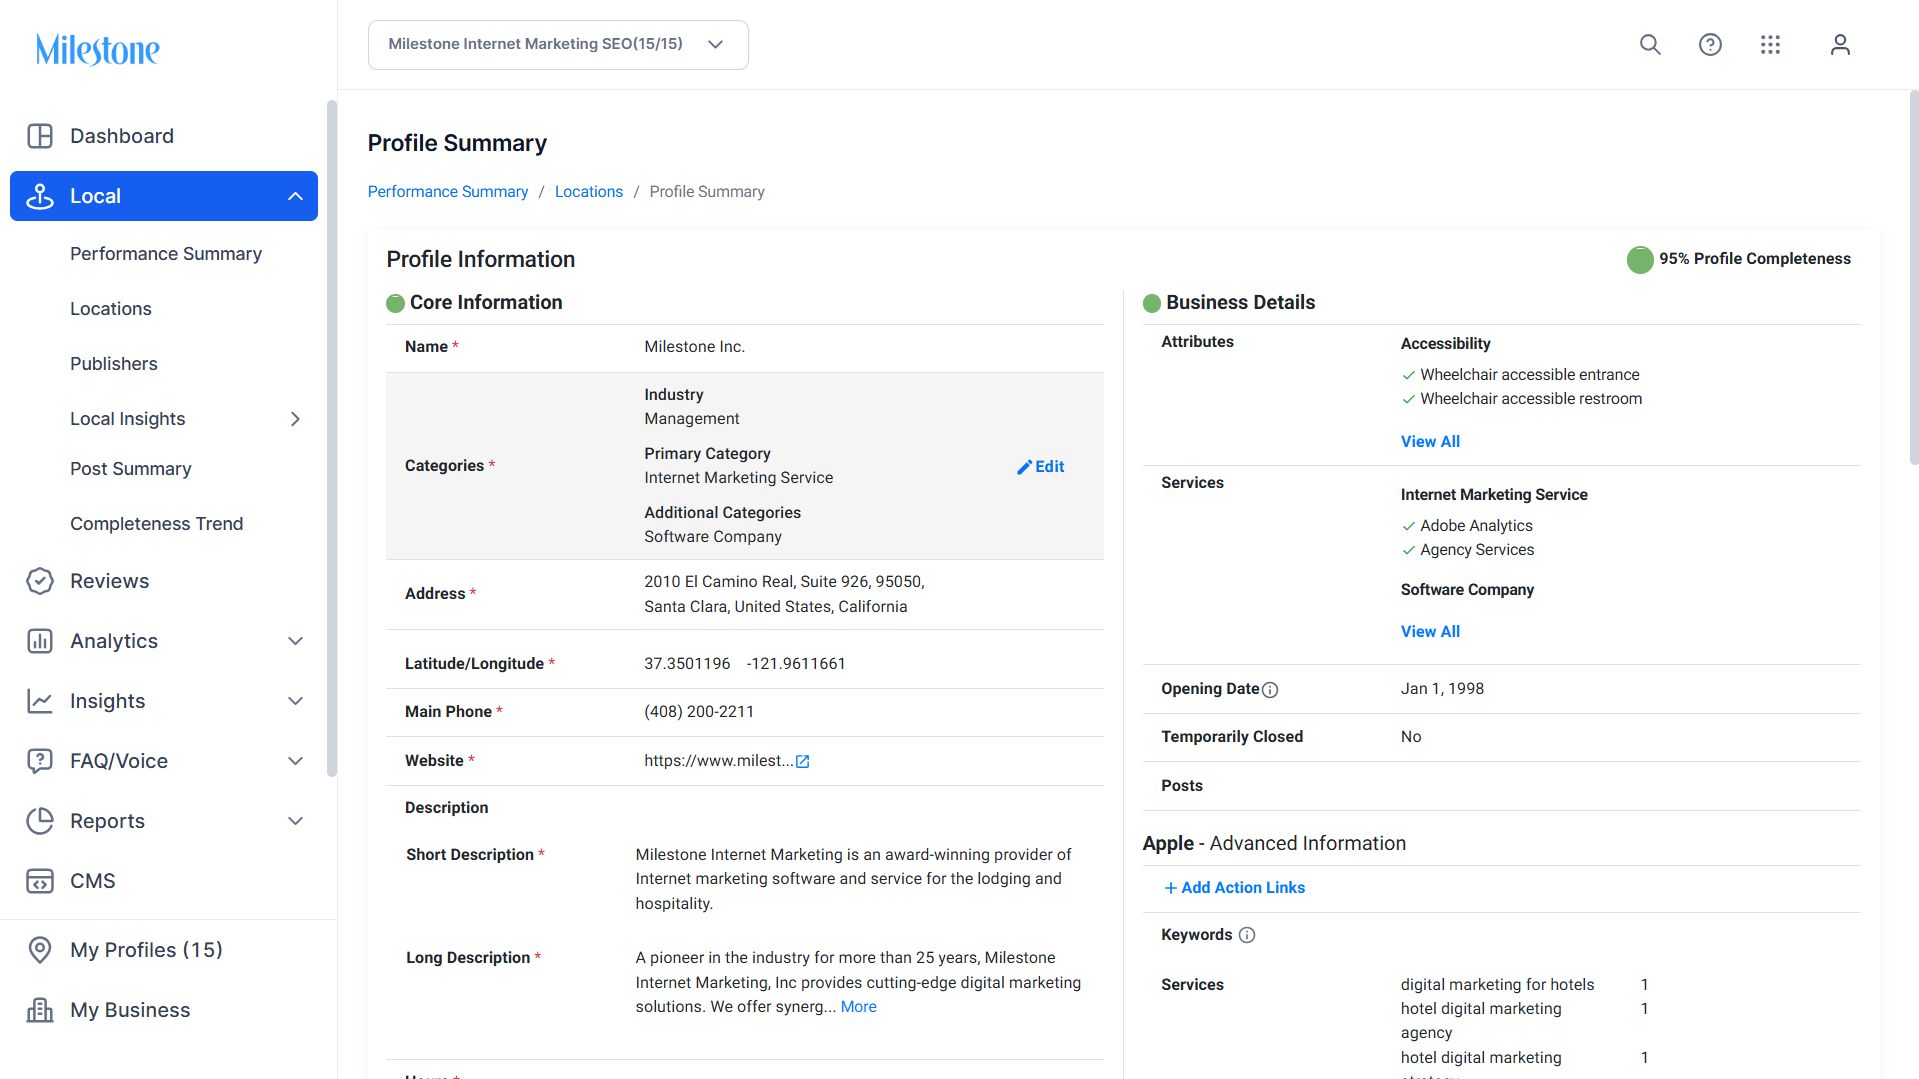Collapse the Local menu chevron
Image resolution: width=1919 pixels, height=1079 pixels.
pos(295,196)
